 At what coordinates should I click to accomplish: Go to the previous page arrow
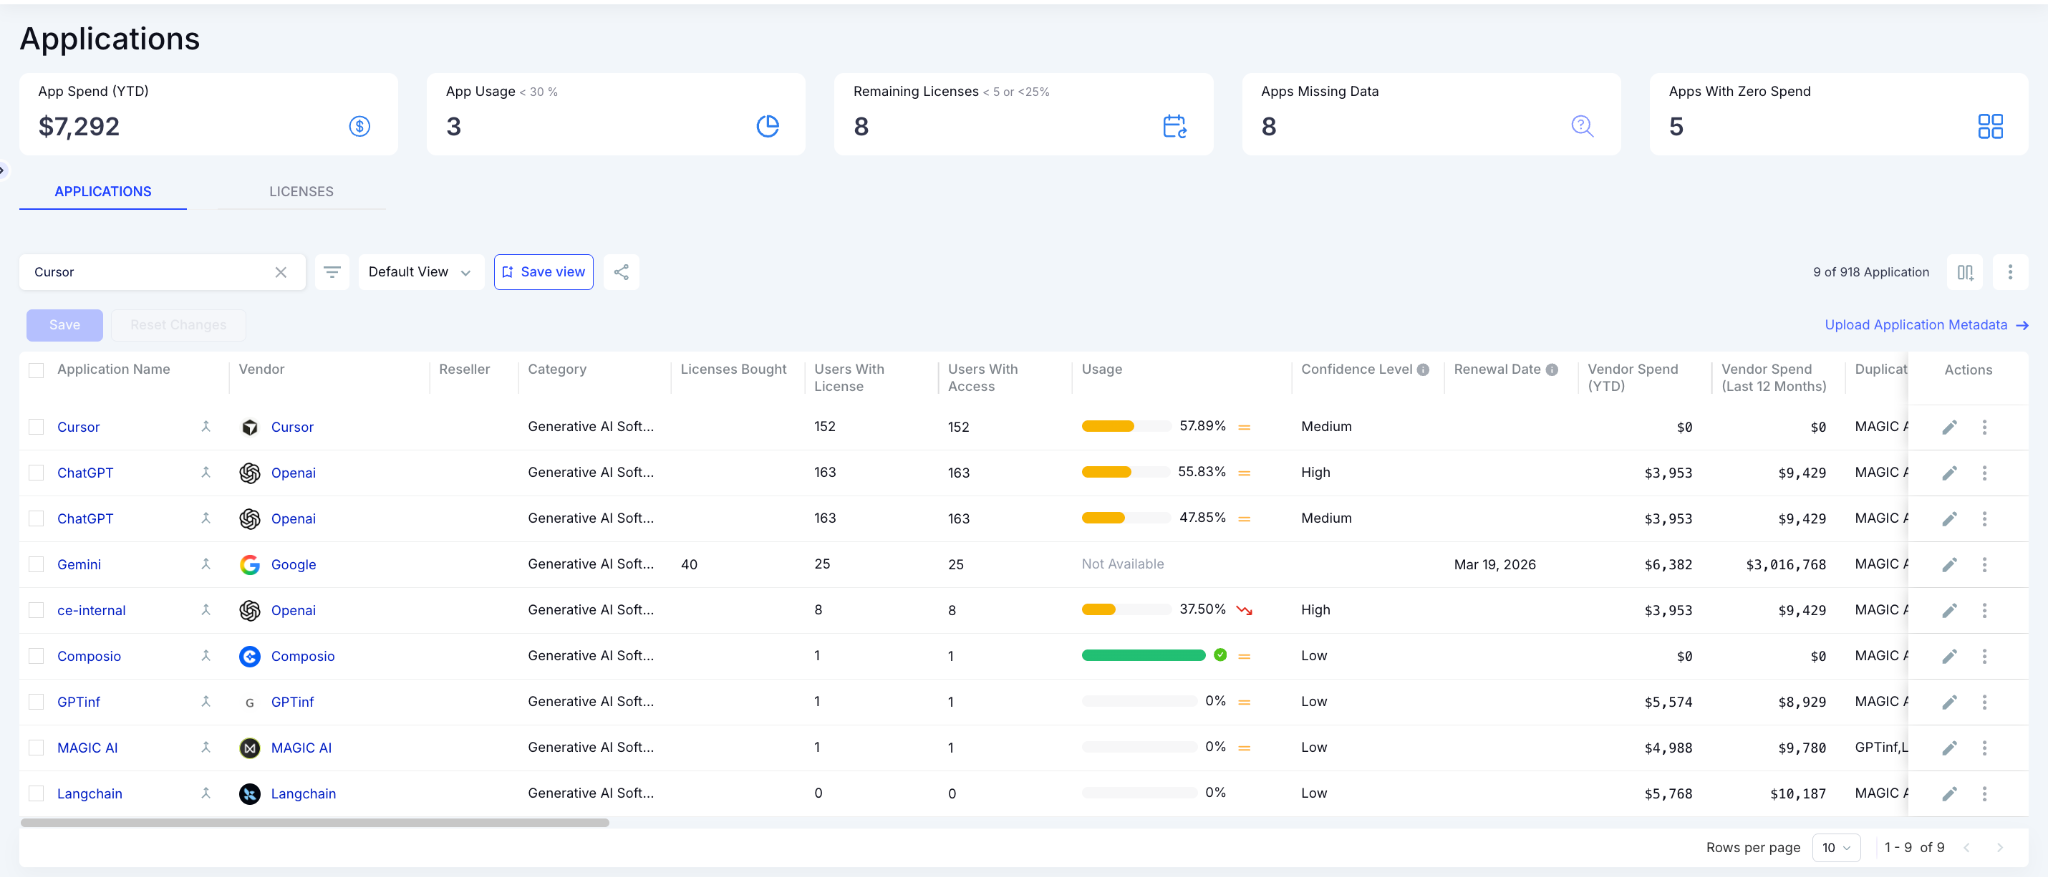pyautogui.click(x=1967, y=847)
